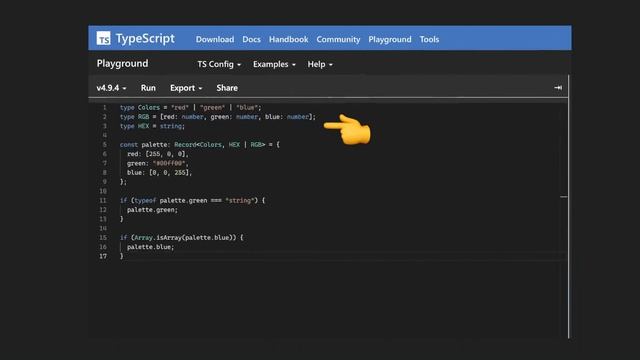Image resolution: width=640 pixels, height=360 pixels.
Task: Expand the TS Config dropdown
Action: click(219, 64)
